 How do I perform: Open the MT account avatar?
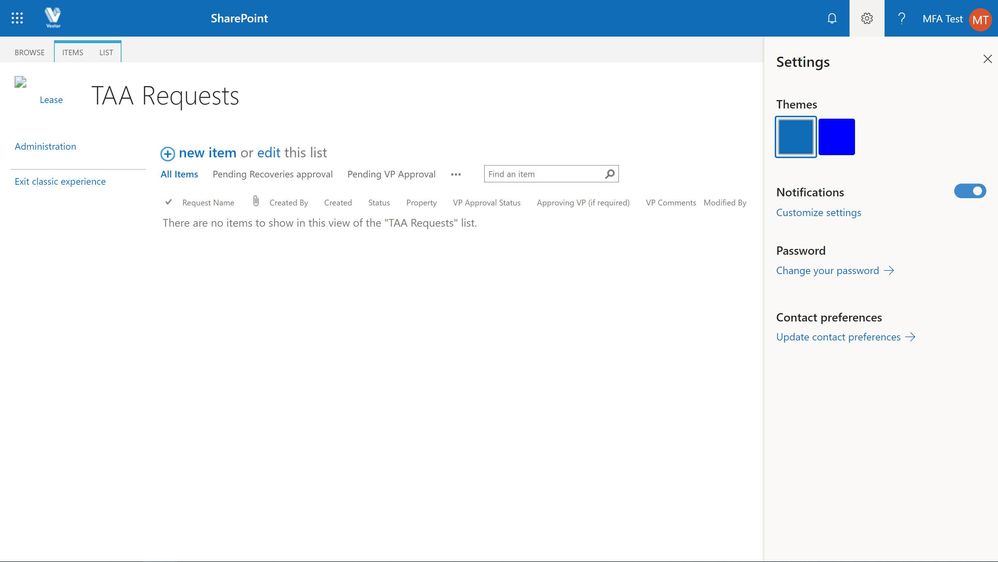click(980, 19)
